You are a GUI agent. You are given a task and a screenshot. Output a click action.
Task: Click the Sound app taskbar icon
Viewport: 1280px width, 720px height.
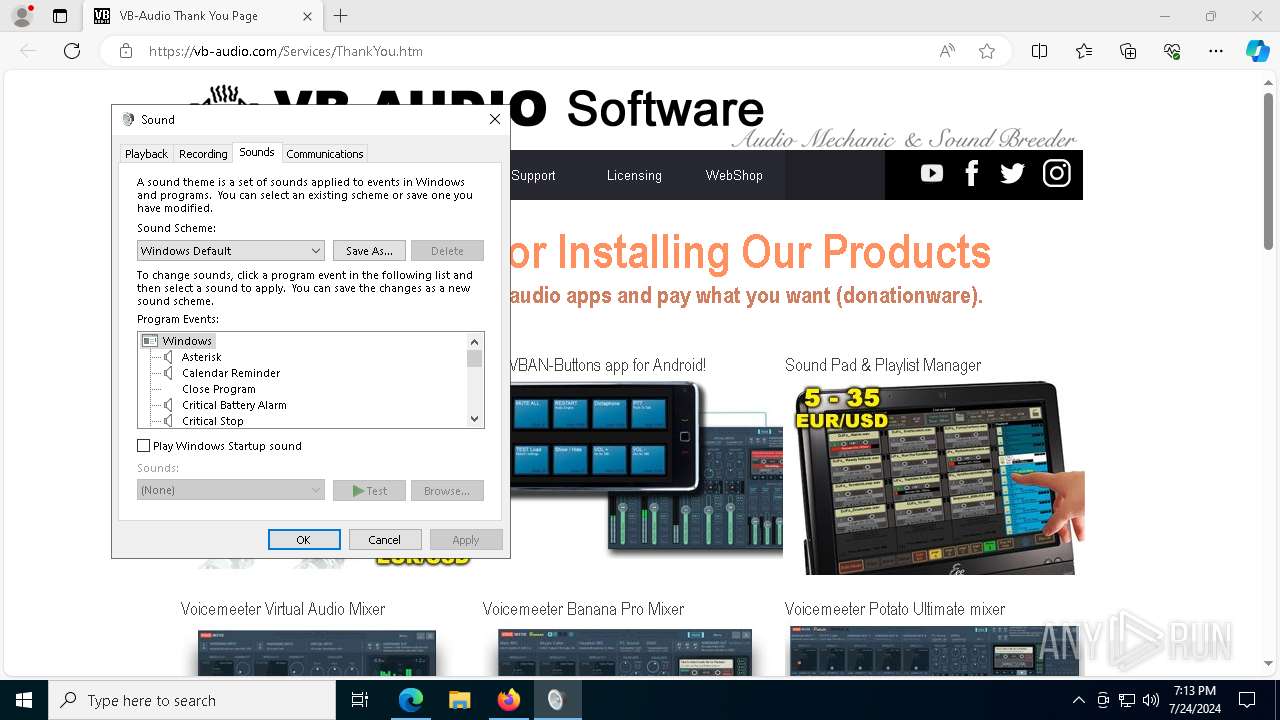[557, 700]
